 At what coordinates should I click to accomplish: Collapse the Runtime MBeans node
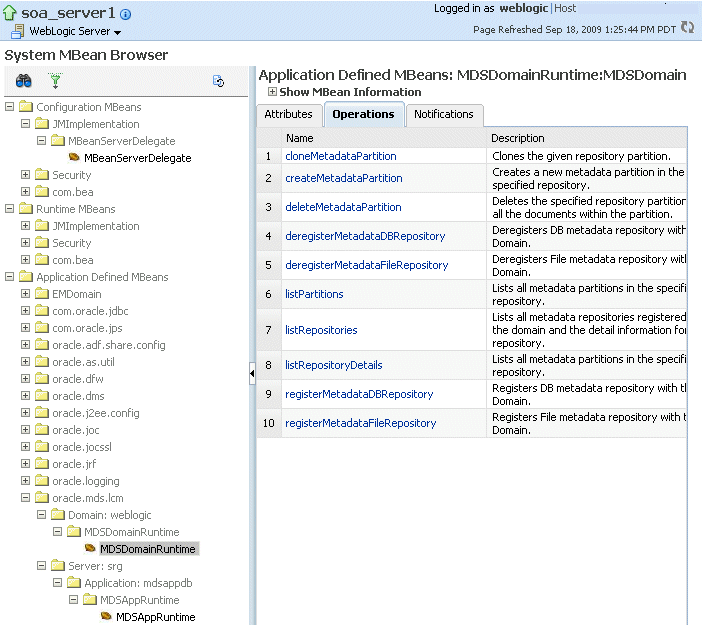tap(9, 209)
